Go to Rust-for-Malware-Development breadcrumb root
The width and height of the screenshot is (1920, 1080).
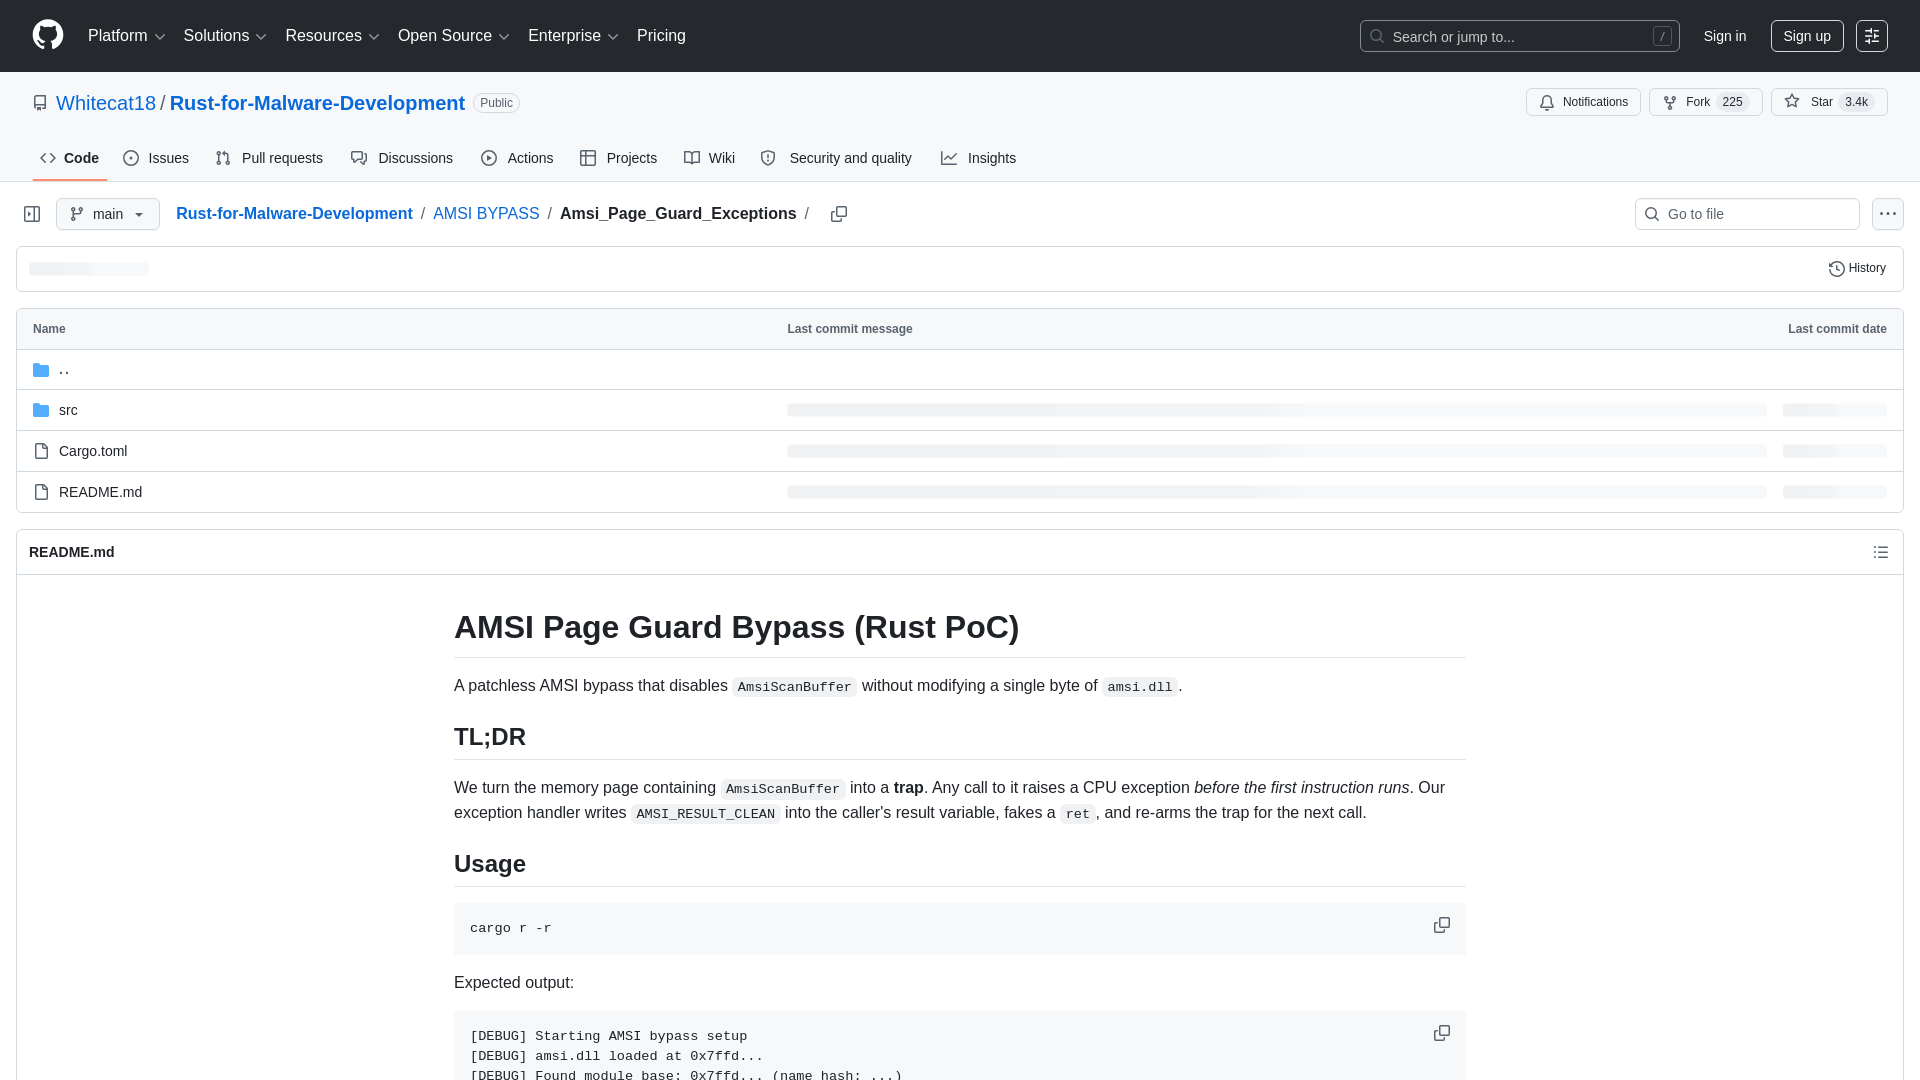click(x=294, y=214)
